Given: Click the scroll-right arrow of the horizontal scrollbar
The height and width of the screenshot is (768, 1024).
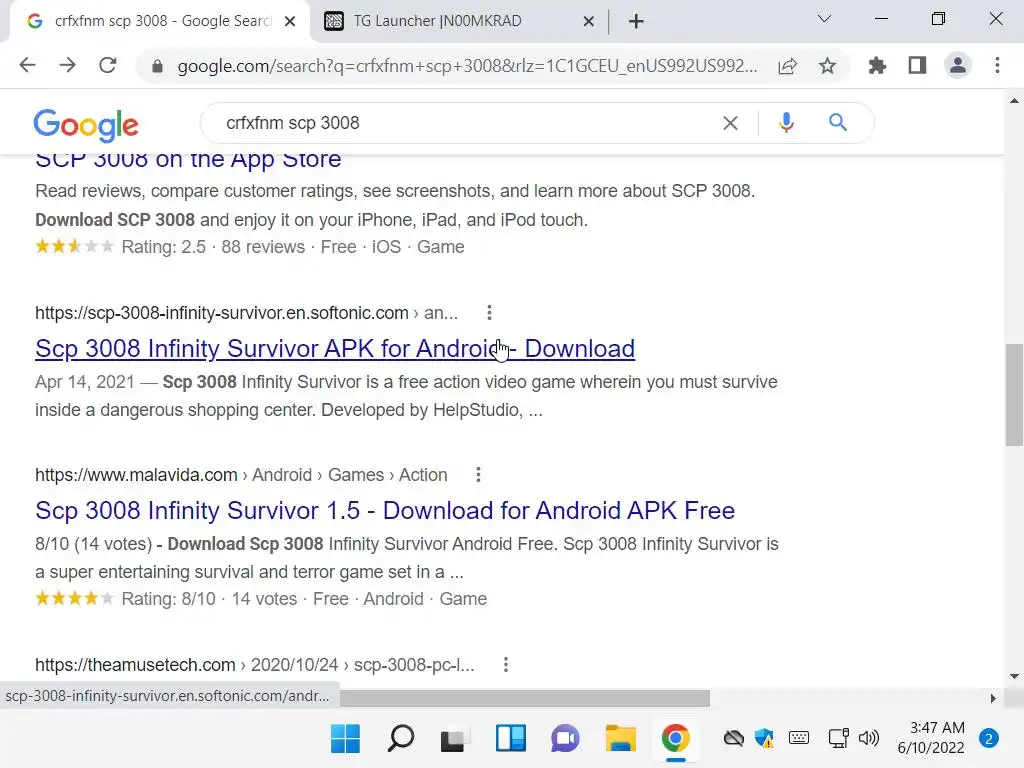Looking at the screenshot, I should click(x=993, y=698).
